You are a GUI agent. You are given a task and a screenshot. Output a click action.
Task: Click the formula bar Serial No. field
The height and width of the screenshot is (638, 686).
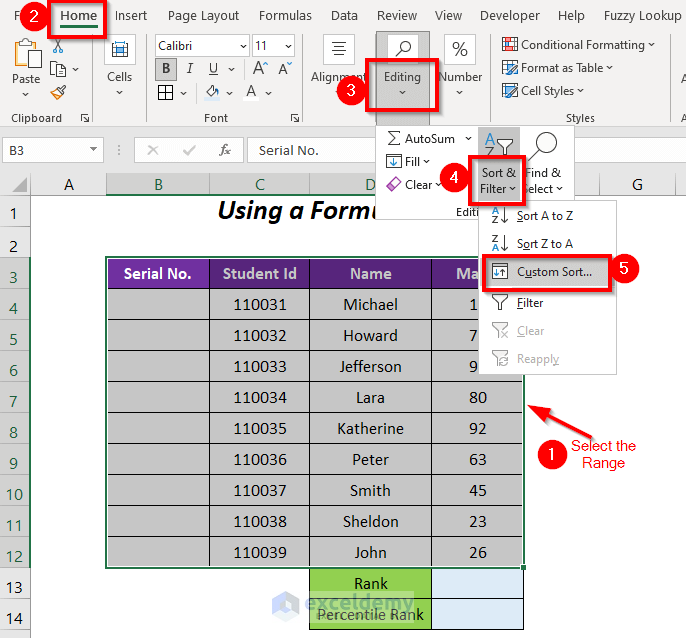pyautogui.click(x=313, y=151)
